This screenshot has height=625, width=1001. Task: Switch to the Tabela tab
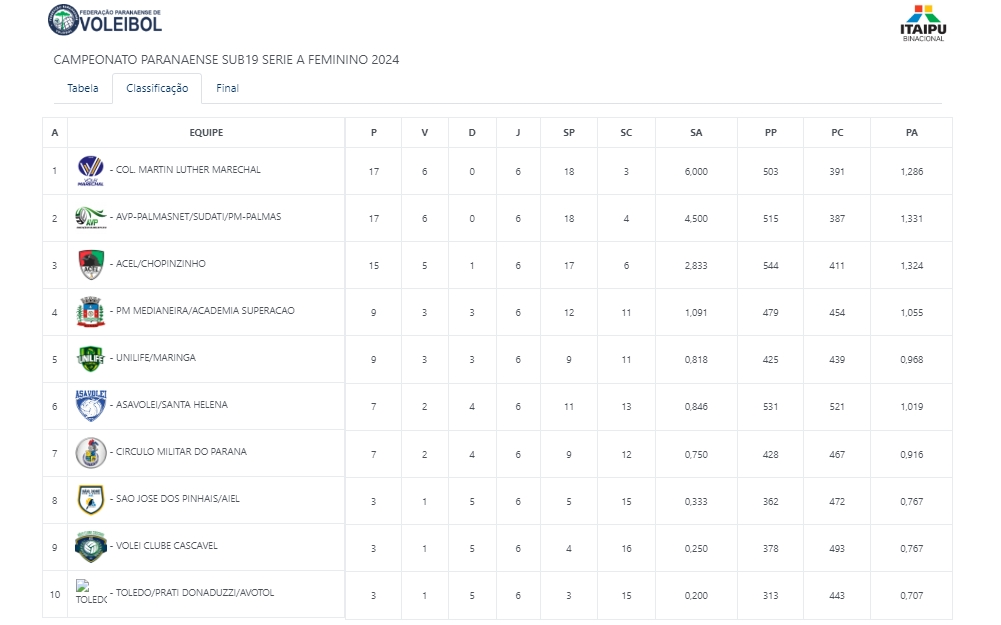click(83, 88)
